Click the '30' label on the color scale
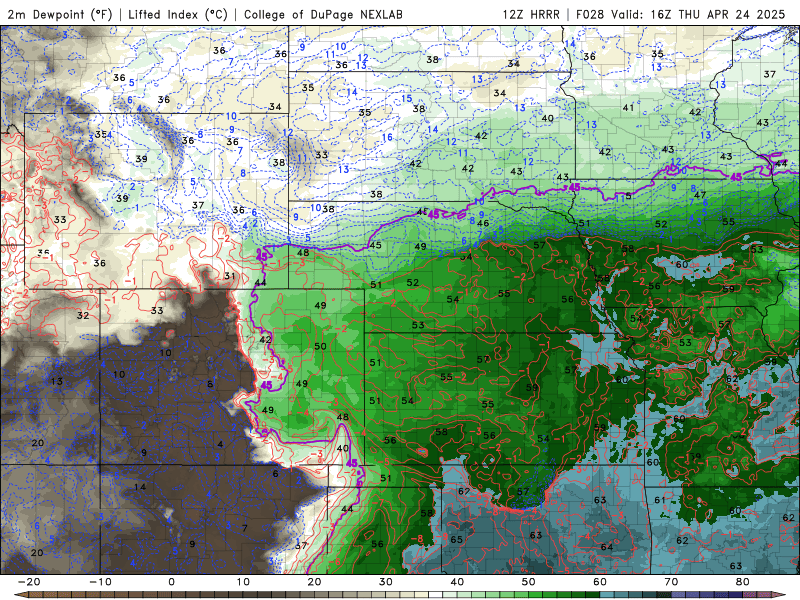The width and height of the screenshot is (800, 600). 386,582
